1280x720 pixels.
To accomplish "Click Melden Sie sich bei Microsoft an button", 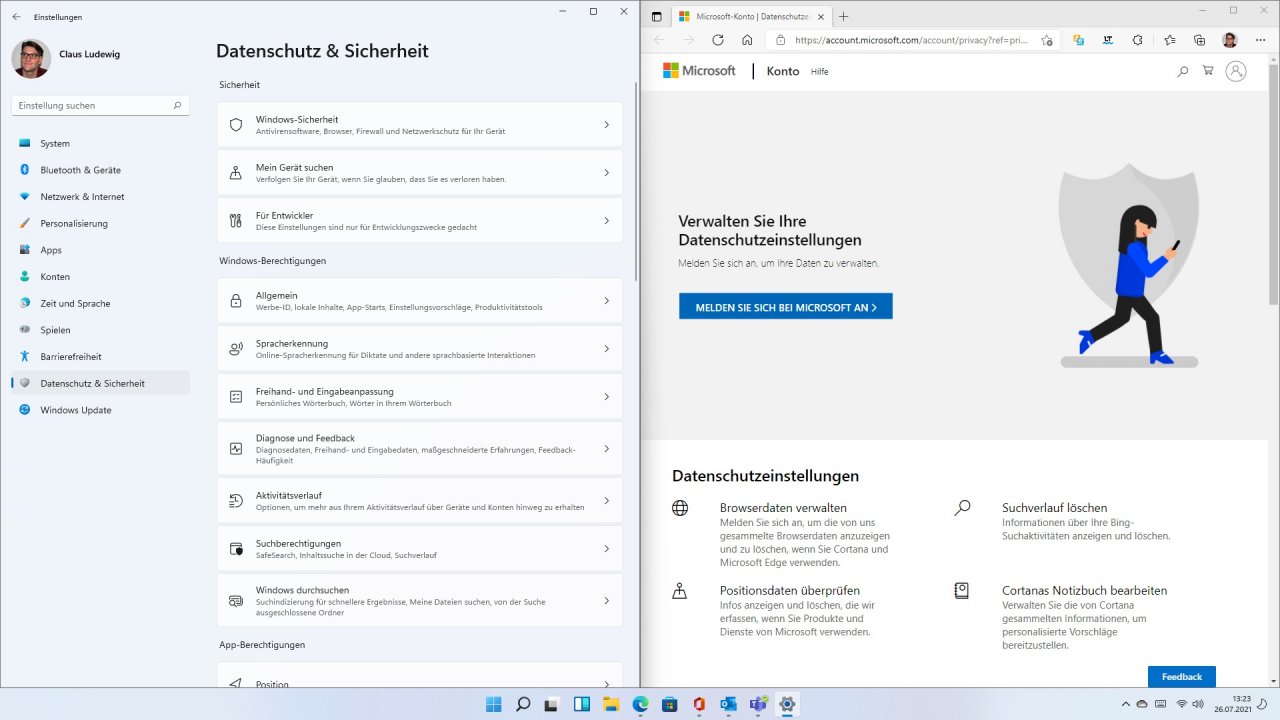I will pos(785,307).
